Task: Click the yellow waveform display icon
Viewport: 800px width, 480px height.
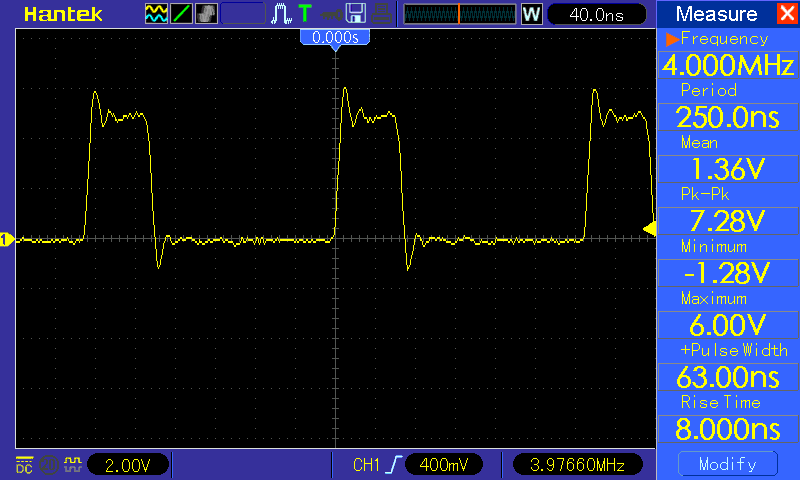Action: point(156,14)
